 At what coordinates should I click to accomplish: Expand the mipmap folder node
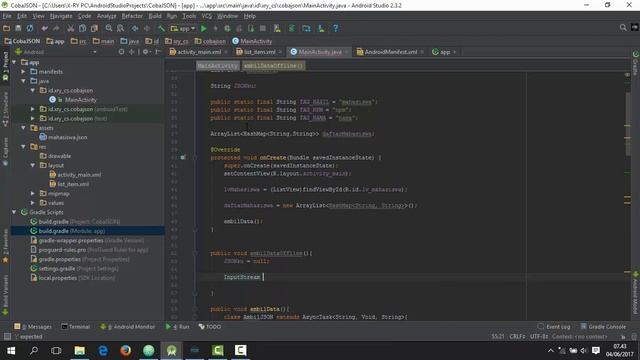33,194
